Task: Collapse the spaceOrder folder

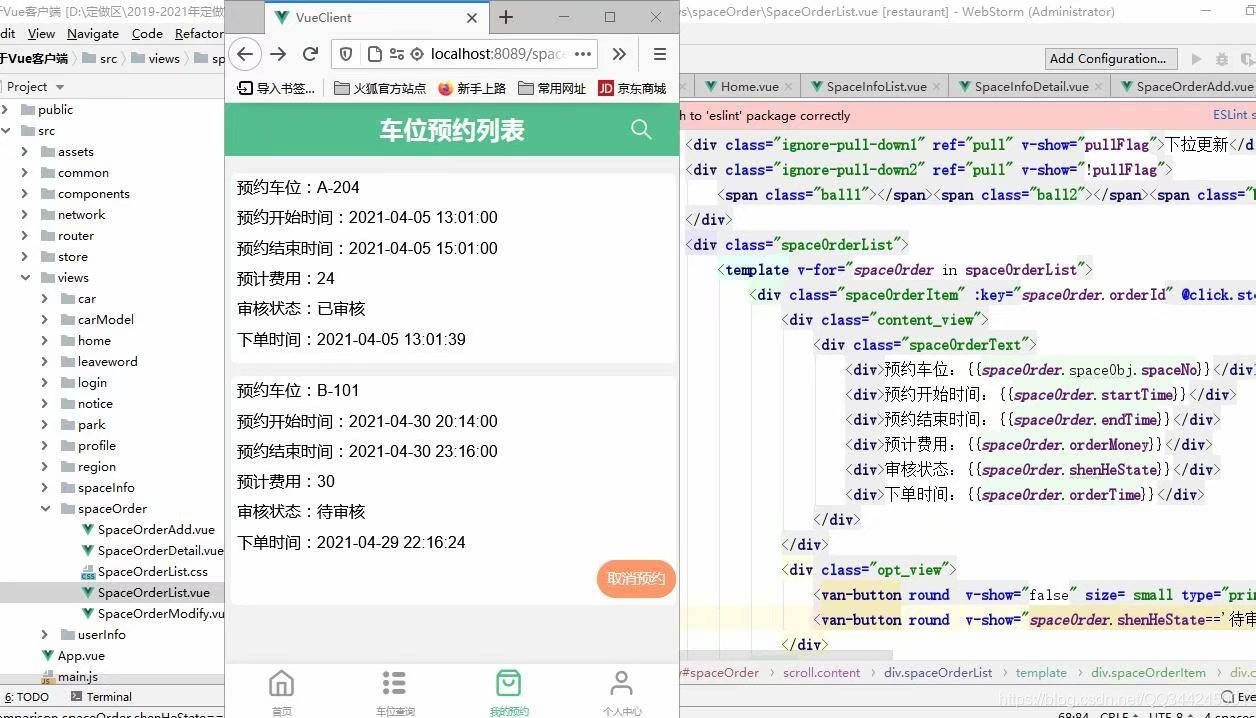Action: (x=44, y=508)
